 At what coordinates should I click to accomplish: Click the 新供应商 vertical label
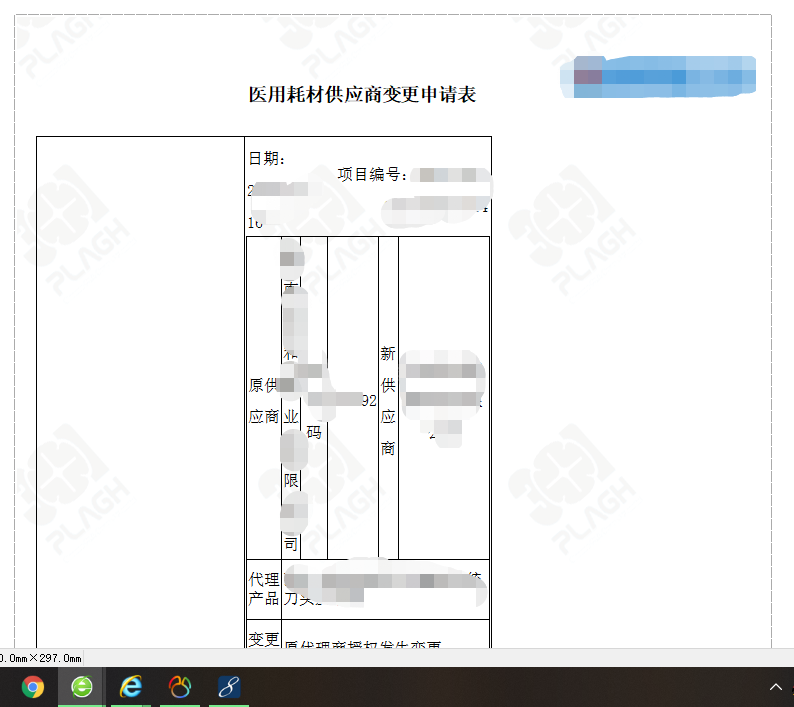pyautogui.click(x=388, y=401)
